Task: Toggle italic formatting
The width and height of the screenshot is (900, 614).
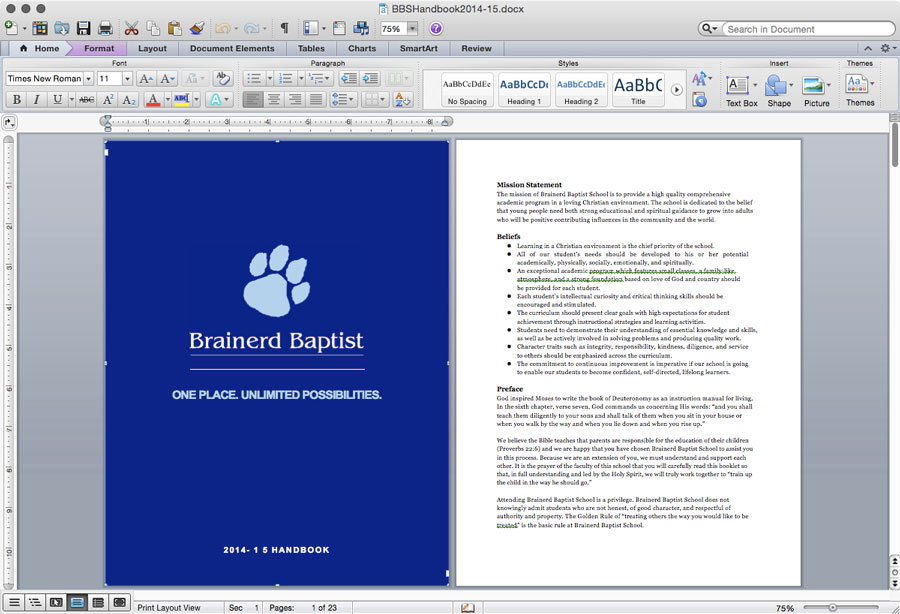Action: click(37, 100)
